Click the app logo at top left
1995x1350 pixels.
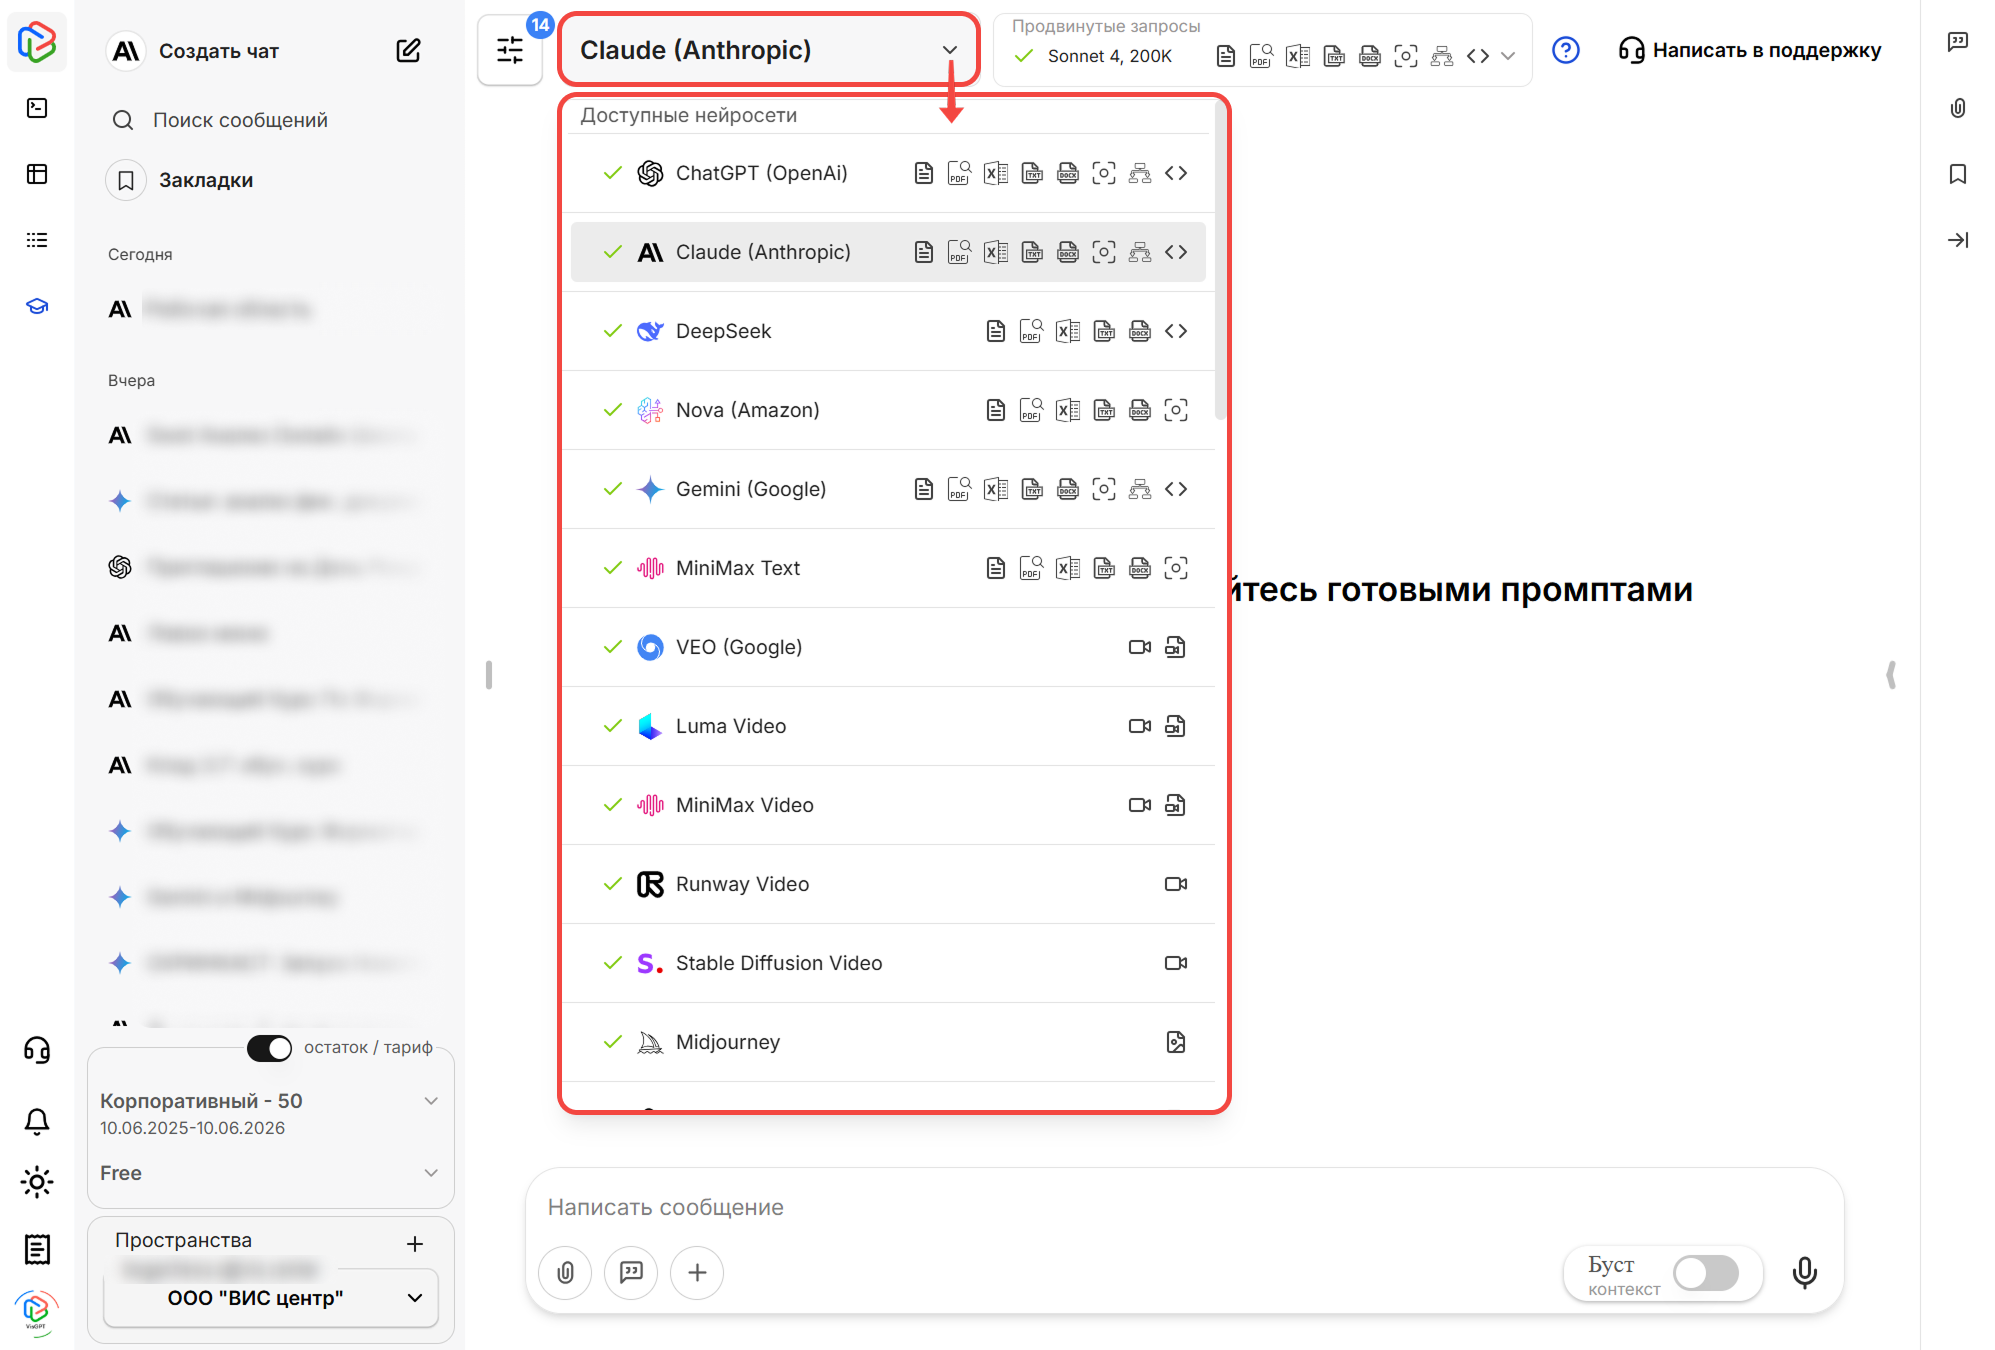37,42
